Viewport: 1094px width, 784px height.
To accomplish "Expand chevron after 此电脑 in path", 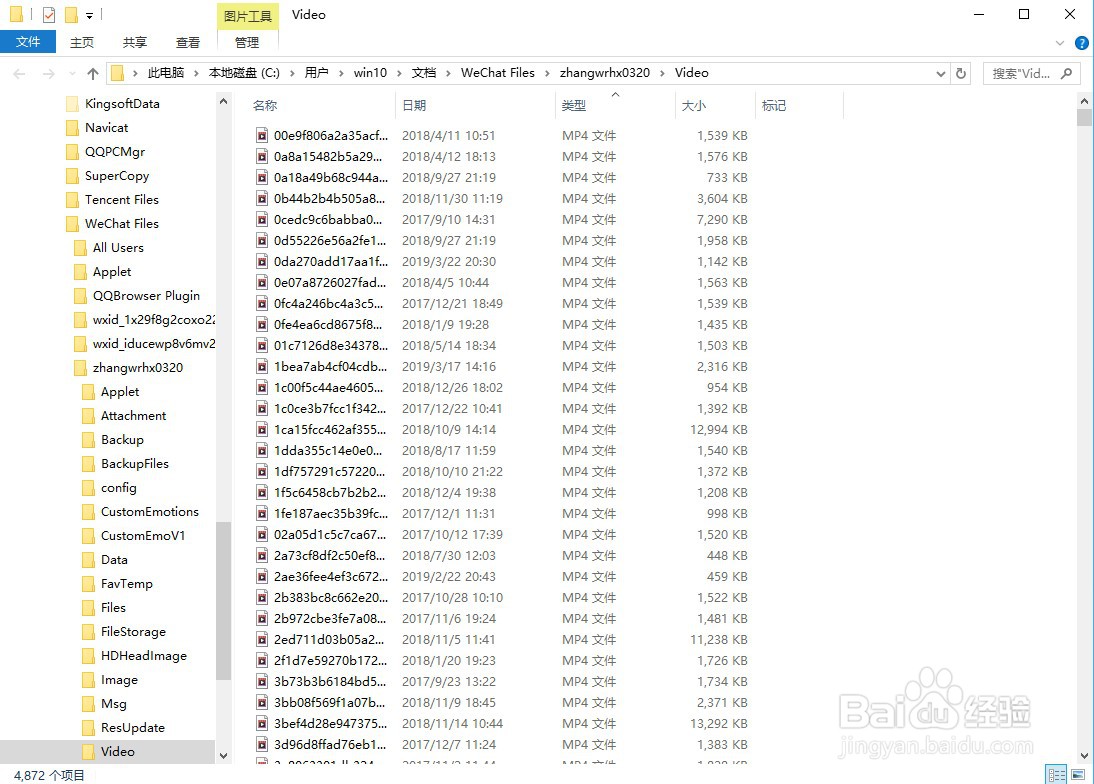I will pyautogui.click(x=196, y=73).
